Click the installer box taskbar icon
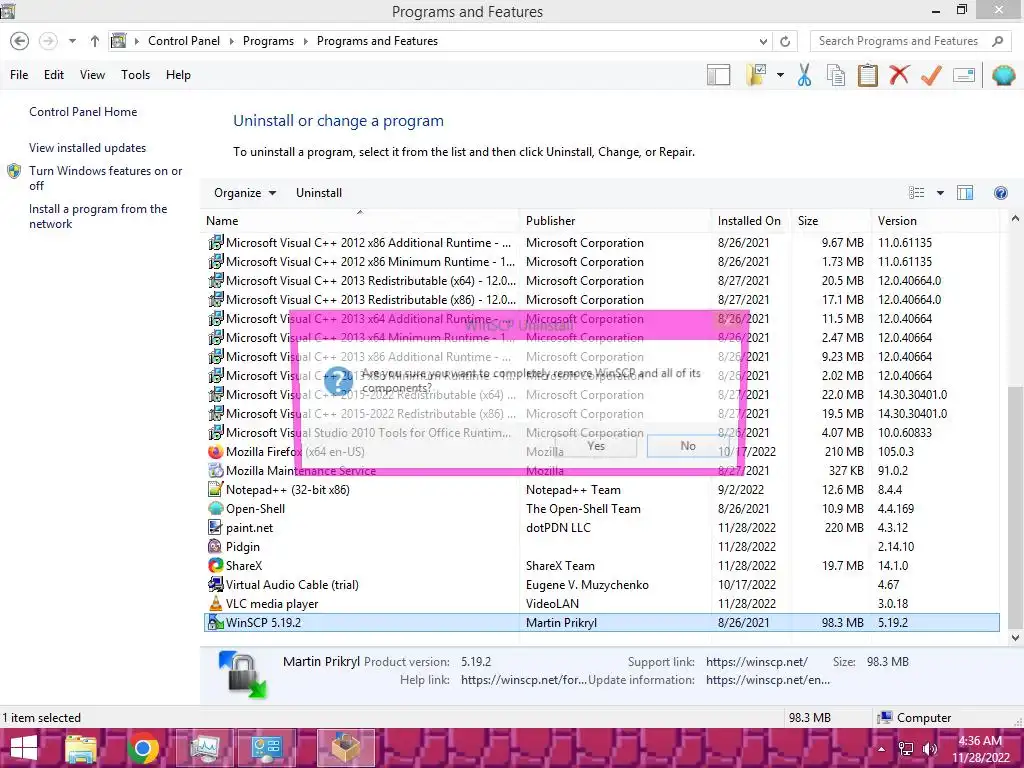 point(345,748)
